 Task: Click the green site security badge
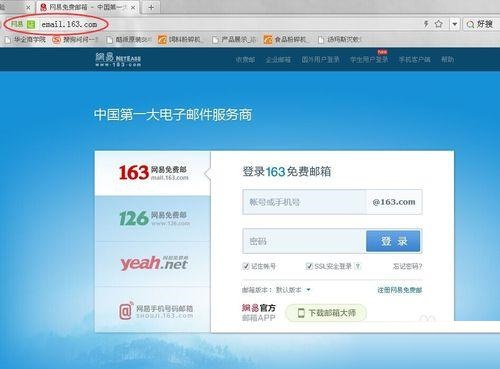[x=31, y=24]
